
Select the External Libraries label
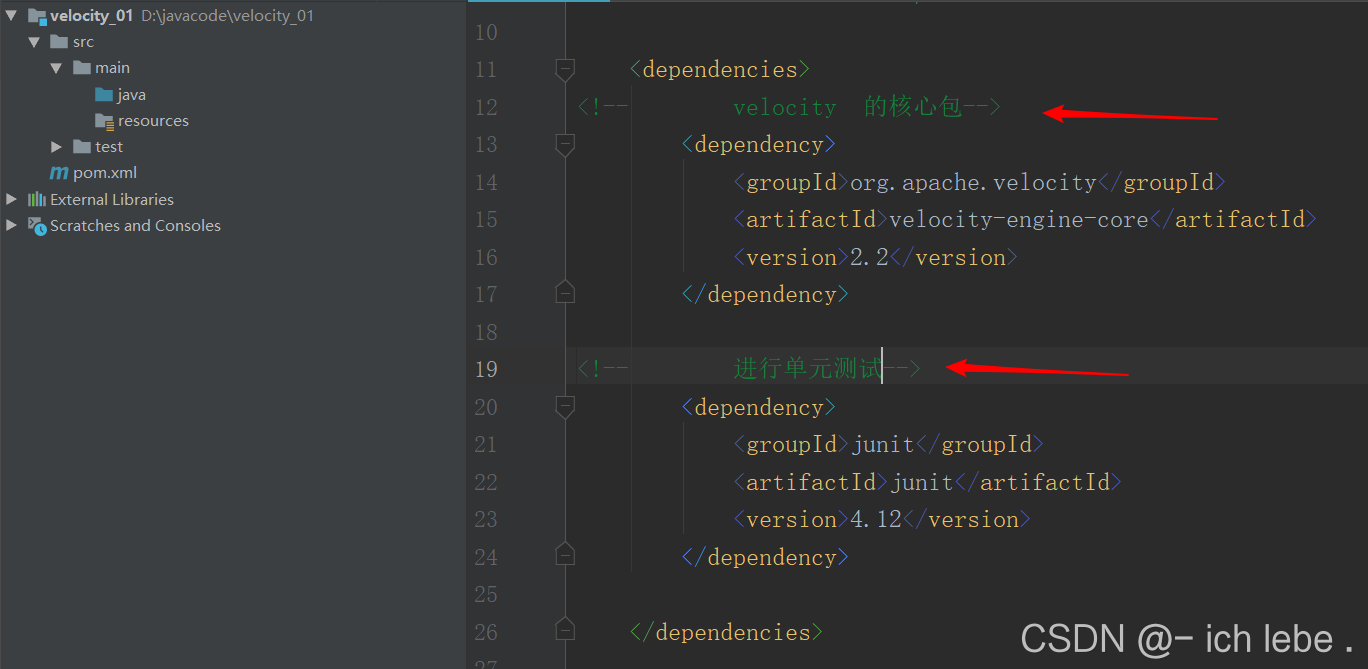112,199
